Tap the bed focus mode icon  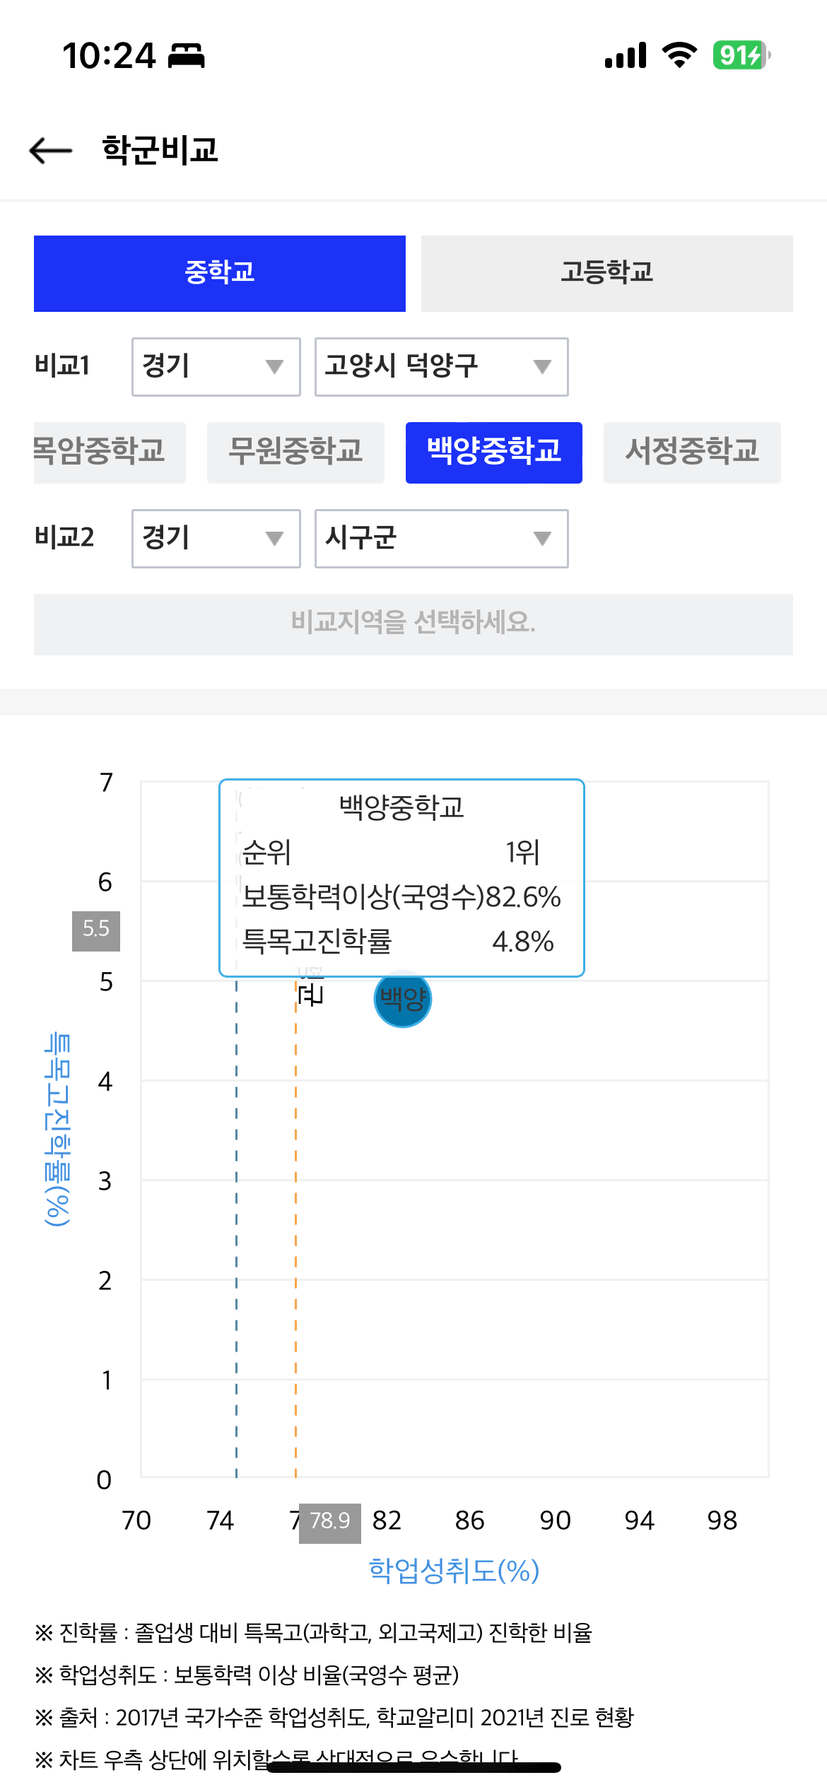(x=186, y=55)
